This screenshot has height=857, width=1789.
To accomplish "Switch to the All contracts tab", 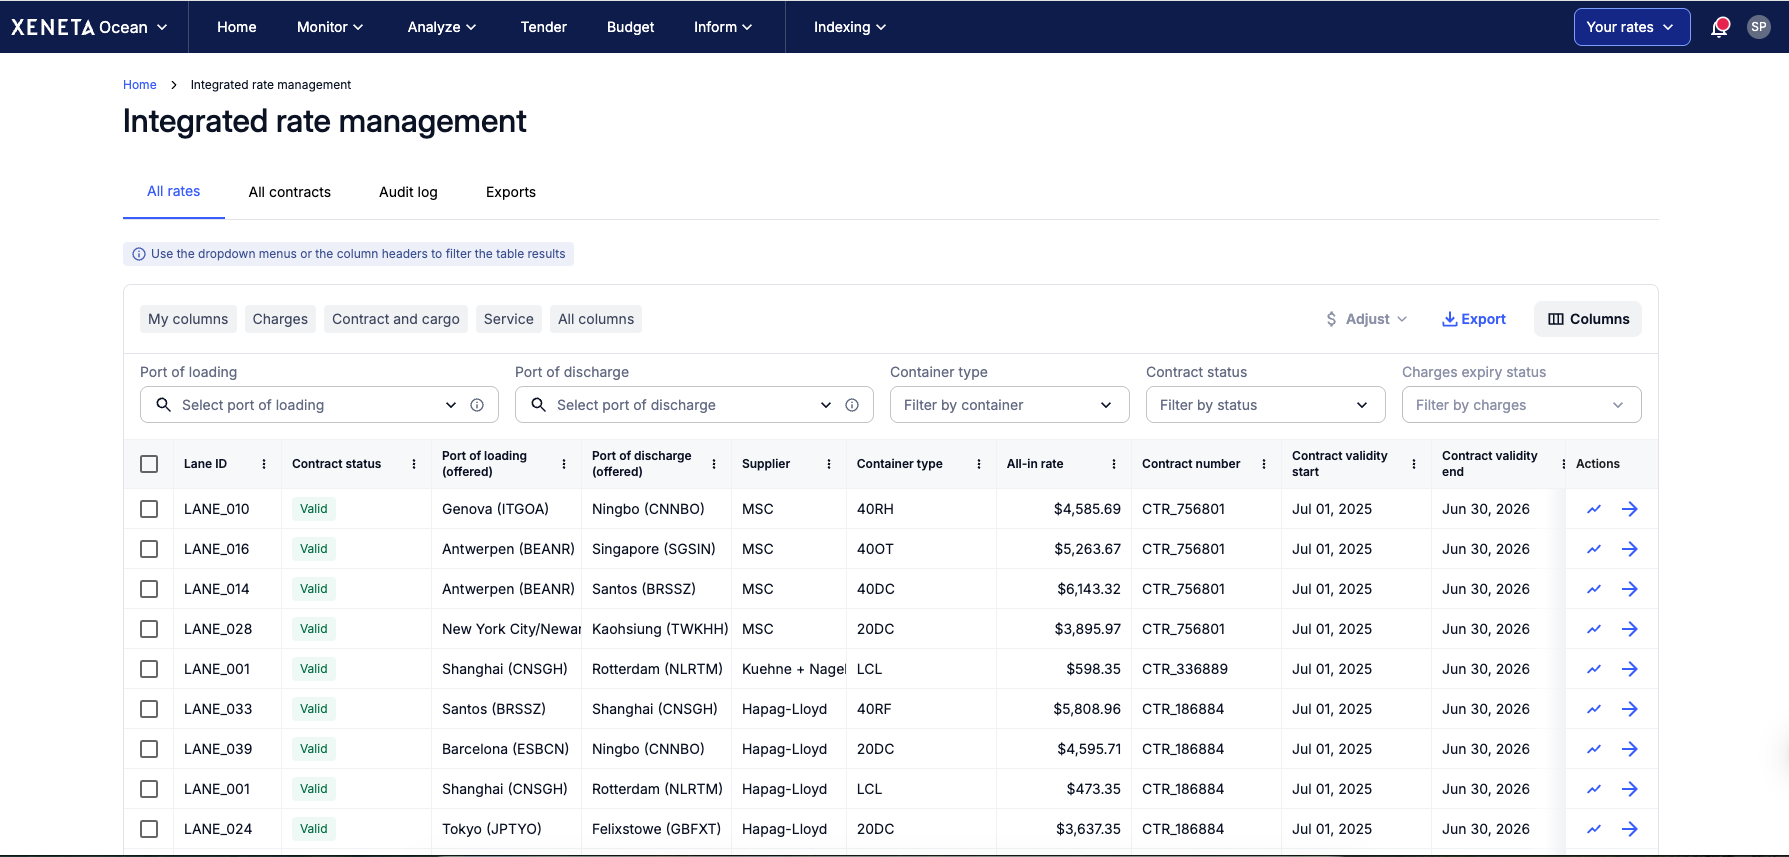I will click(x=289, y=192).
